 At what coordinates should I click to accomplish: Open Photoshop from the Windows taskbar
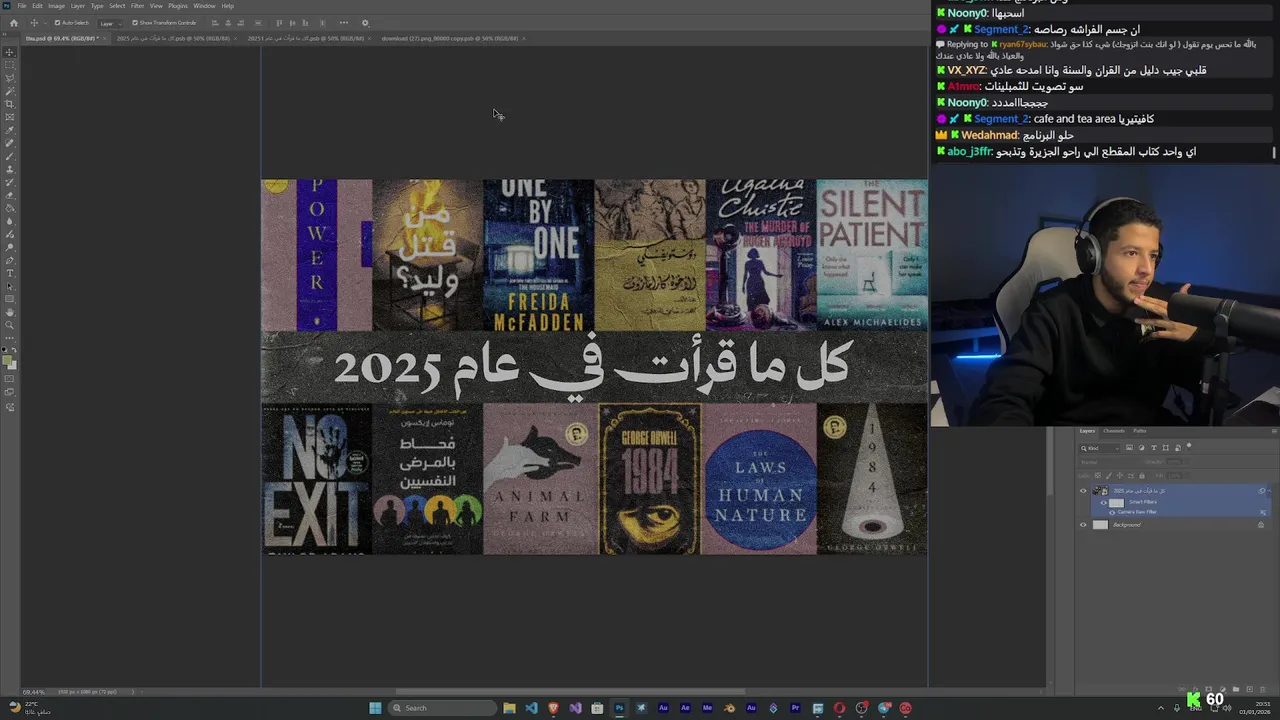619,708
